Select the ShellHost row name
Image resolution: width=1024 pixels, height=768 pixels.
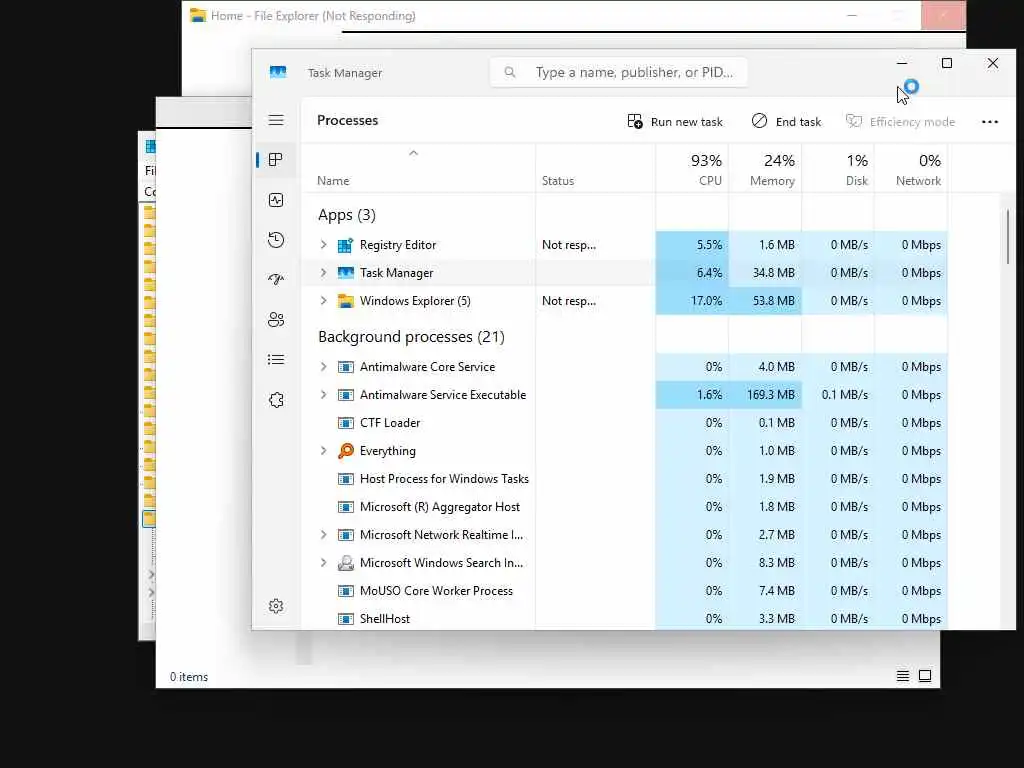coord(385,618)
